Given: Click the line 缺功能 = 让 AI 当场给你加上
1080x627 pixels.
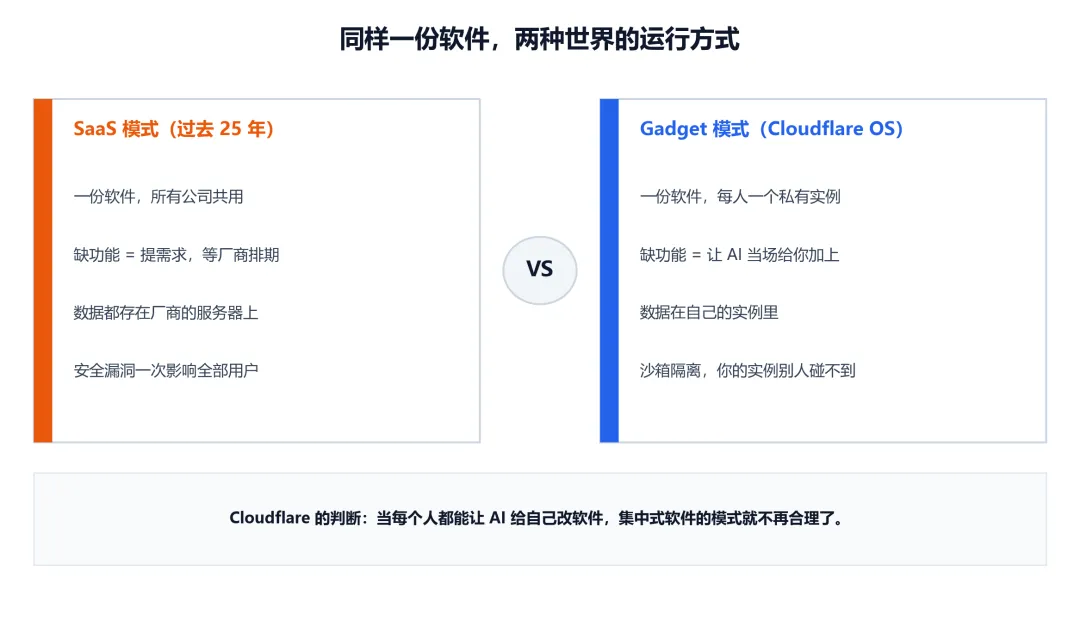Looking at the screenshot, I should pyautogui.click(x=739, y=255).
